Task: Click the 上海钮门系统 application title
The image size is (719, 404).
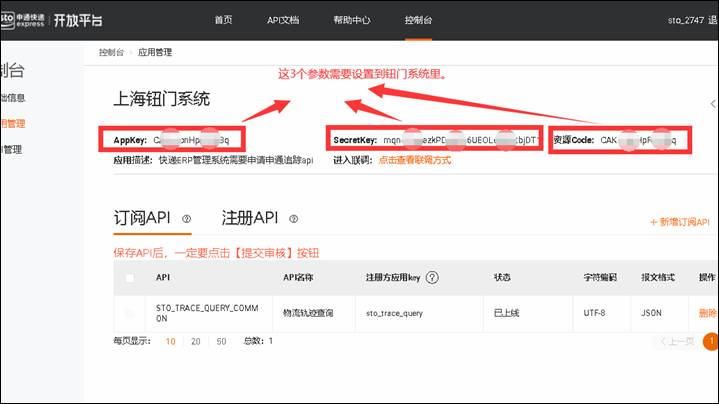Action: tap(161, 99)
